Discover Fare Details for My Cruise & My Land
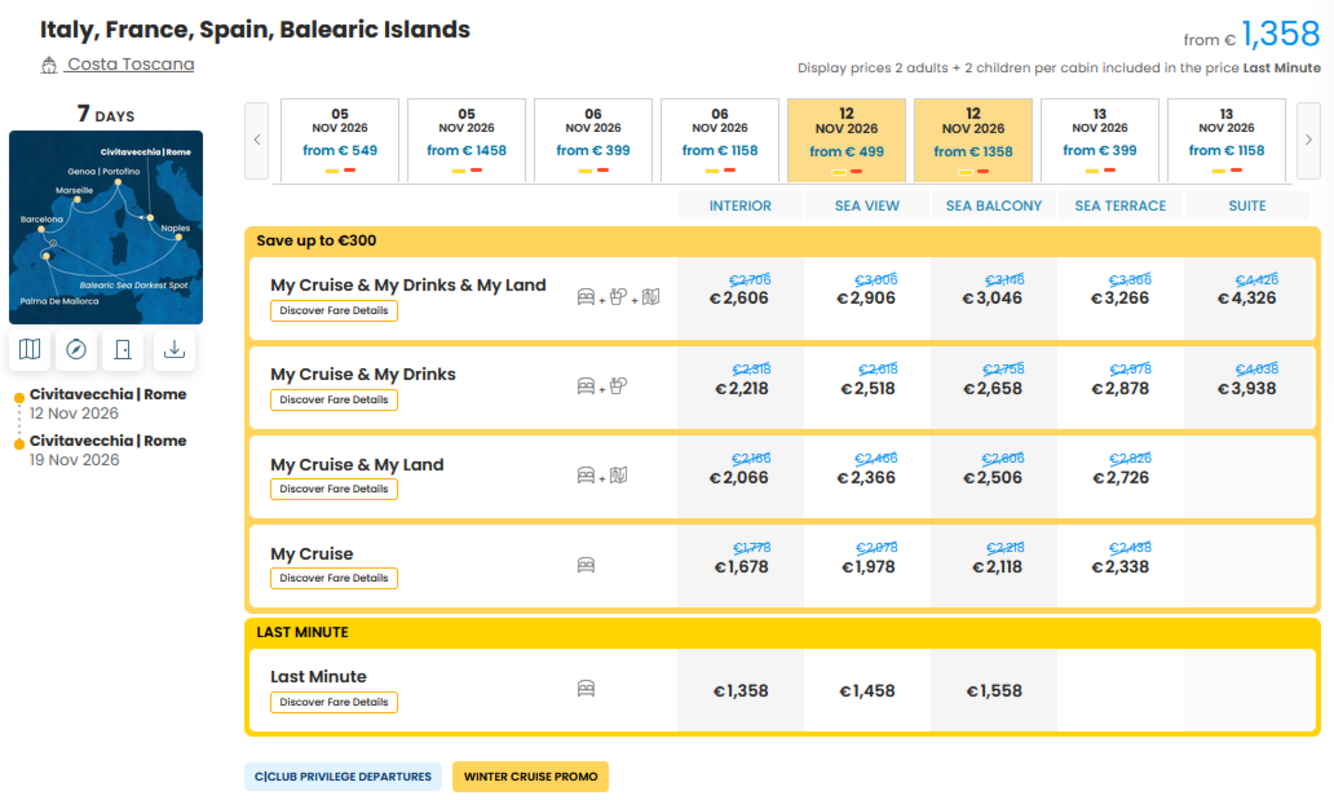This screenshot has height=800, width=1334. click(334, 489)
